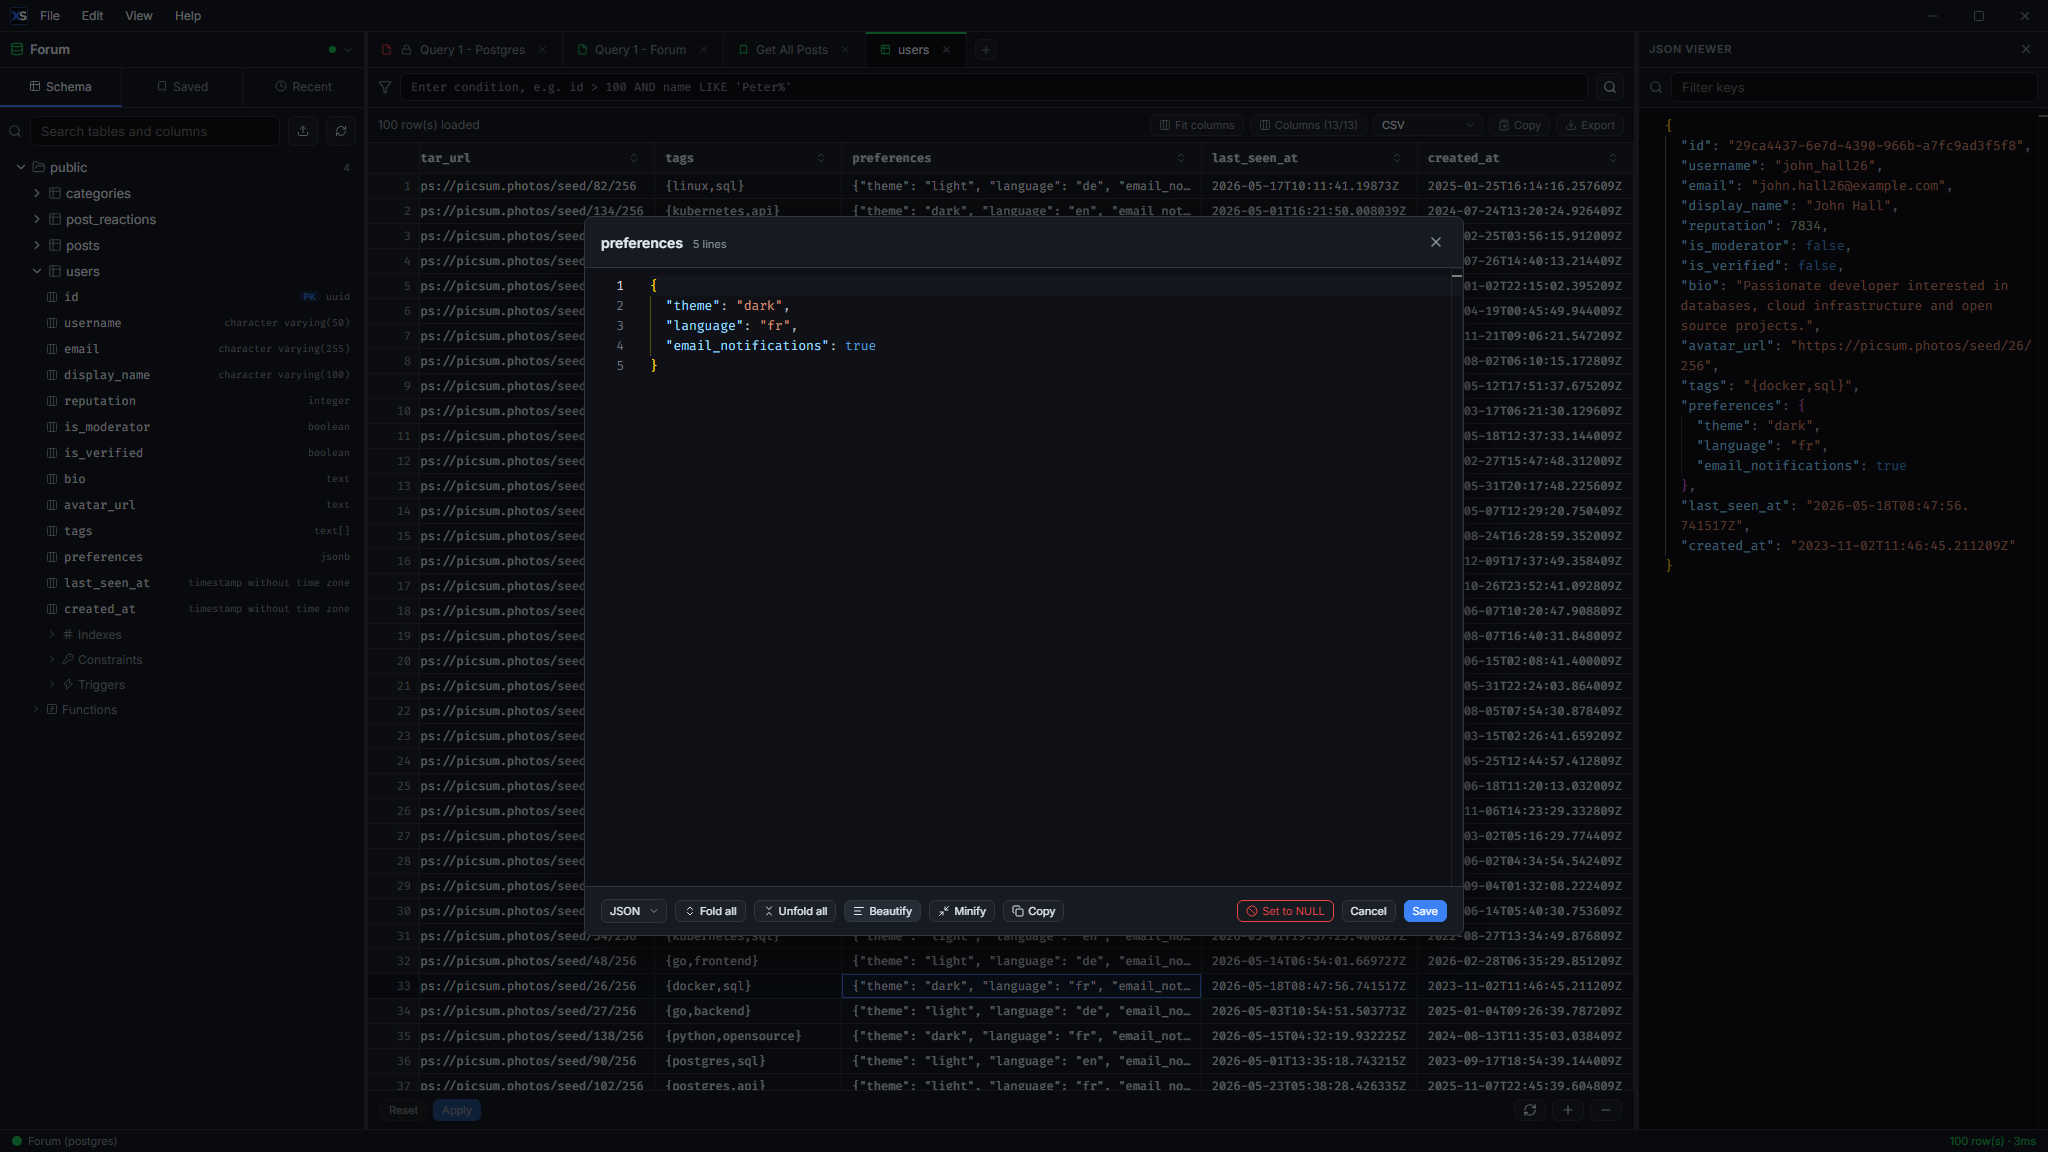Expand the categories table node

(x=37, y=193)
